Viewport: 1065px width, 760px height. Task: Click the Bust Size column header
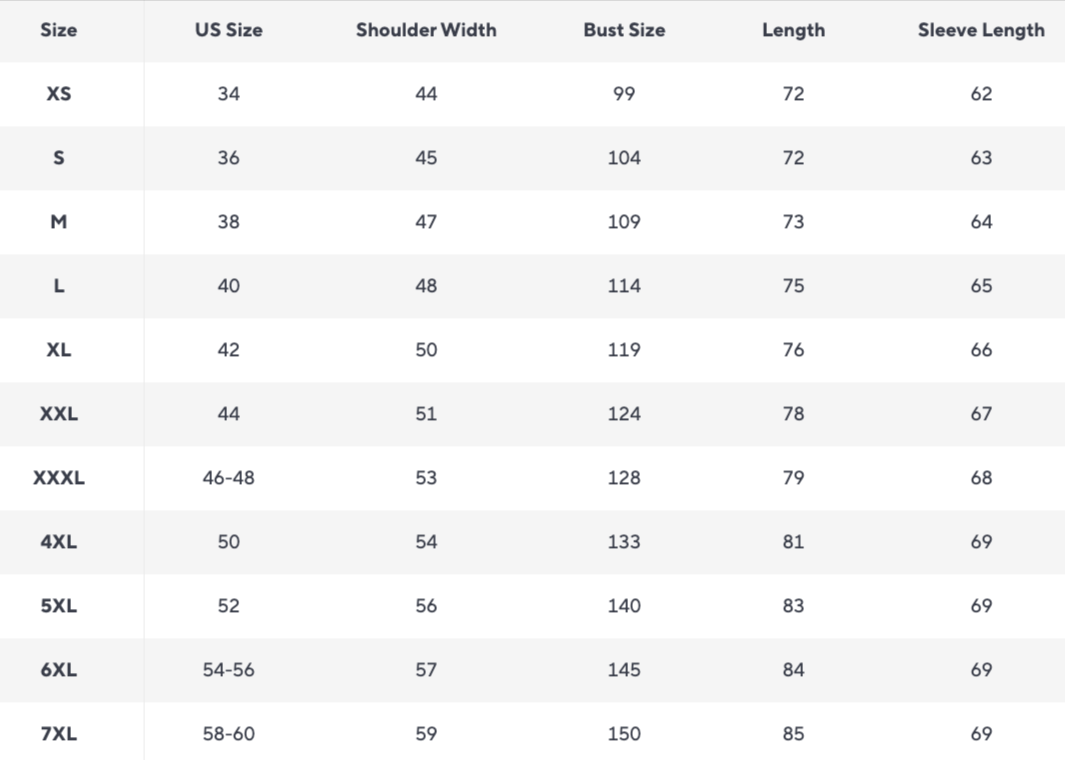[x=624, y=30]
